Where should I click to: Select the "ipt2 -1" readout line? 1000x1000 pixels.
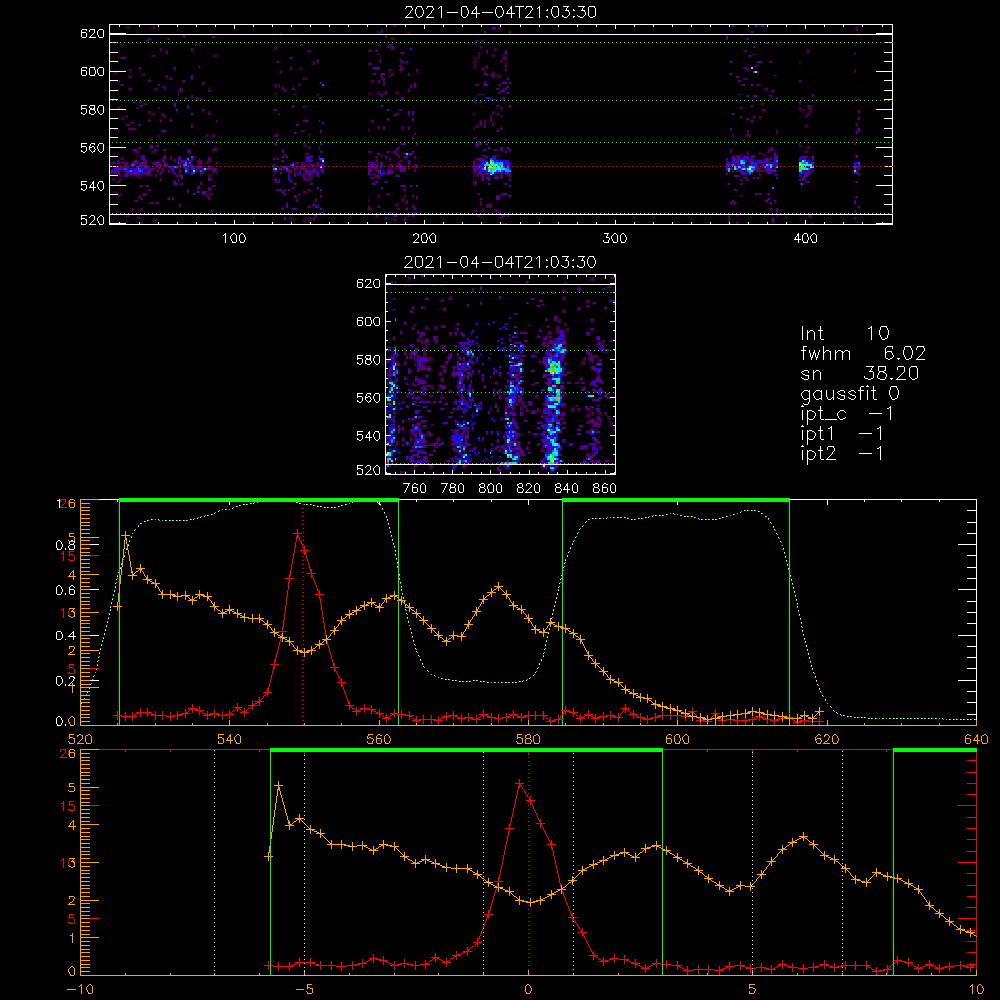pos(842,453)
